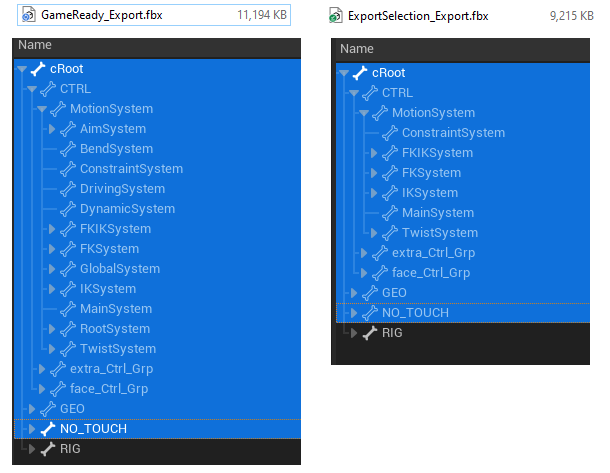Click GEO bone icon in right tree
The height and width of the screenshot is (473, 610).
point(370,293)
